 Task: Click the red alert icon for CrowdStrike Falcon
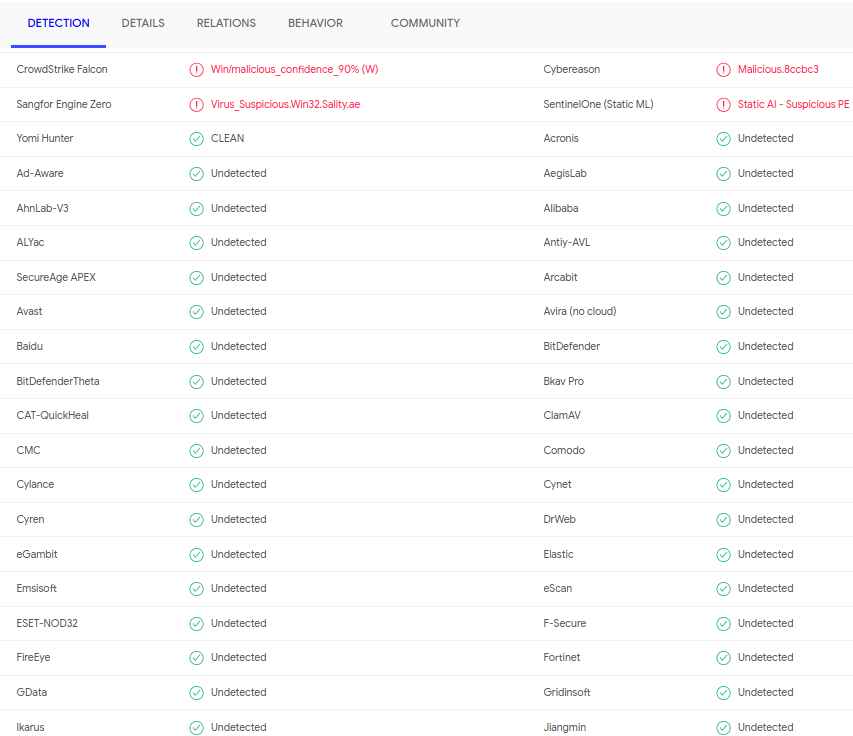point(196,70)
